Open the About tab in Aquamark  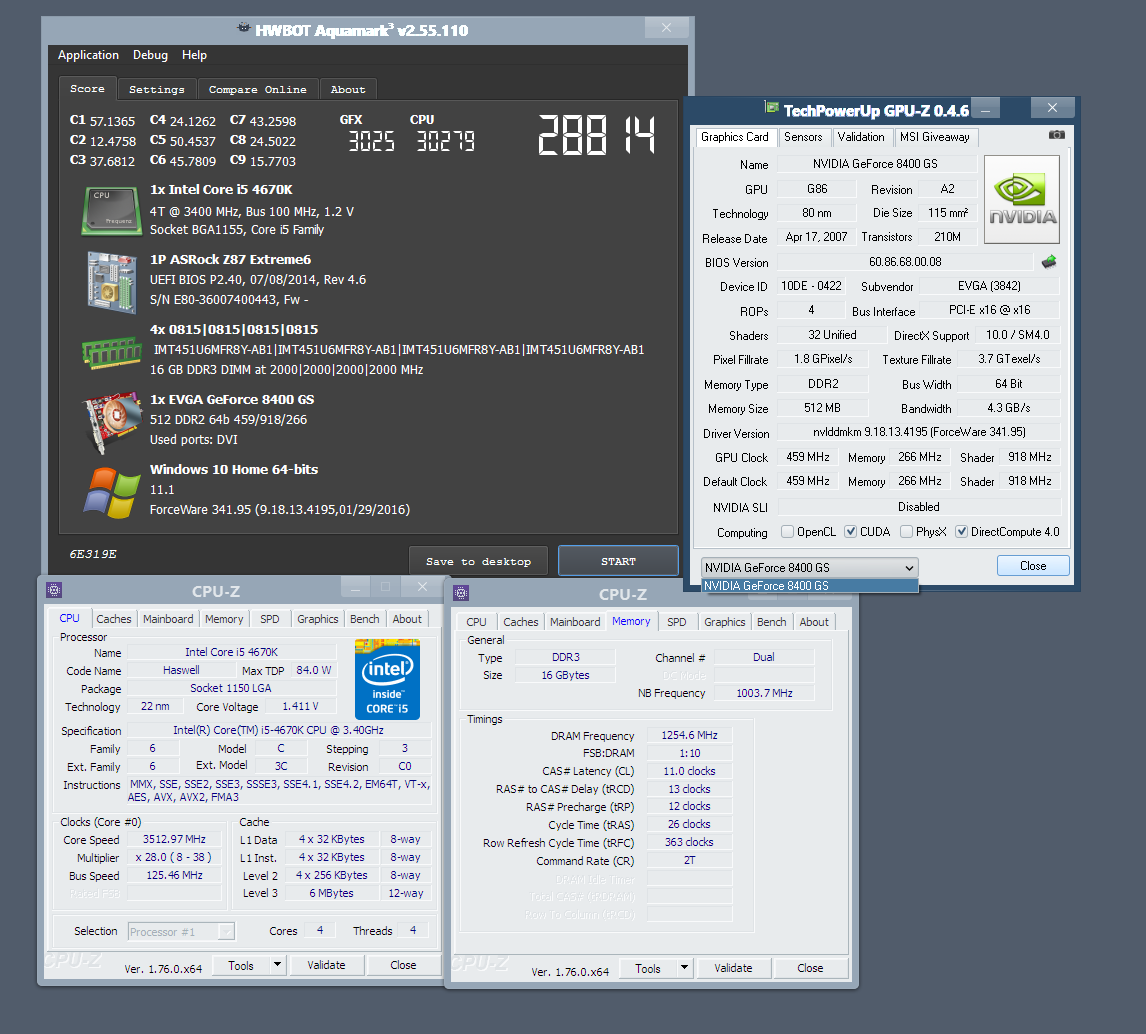[348, 89]
